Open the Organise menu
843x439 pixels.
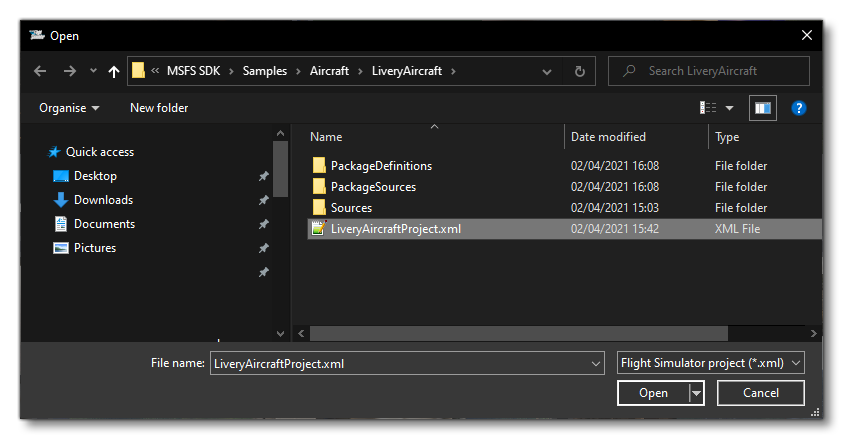[69, 108]
